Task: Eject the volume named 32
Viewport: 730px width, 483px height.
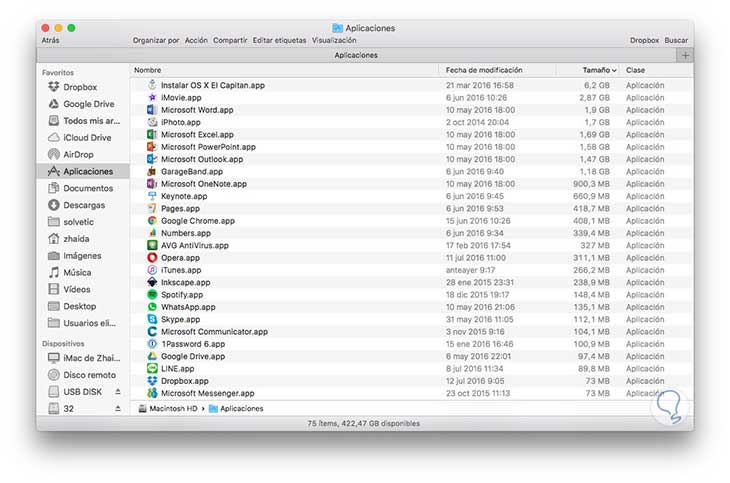Action: click(x=118, y=408)
